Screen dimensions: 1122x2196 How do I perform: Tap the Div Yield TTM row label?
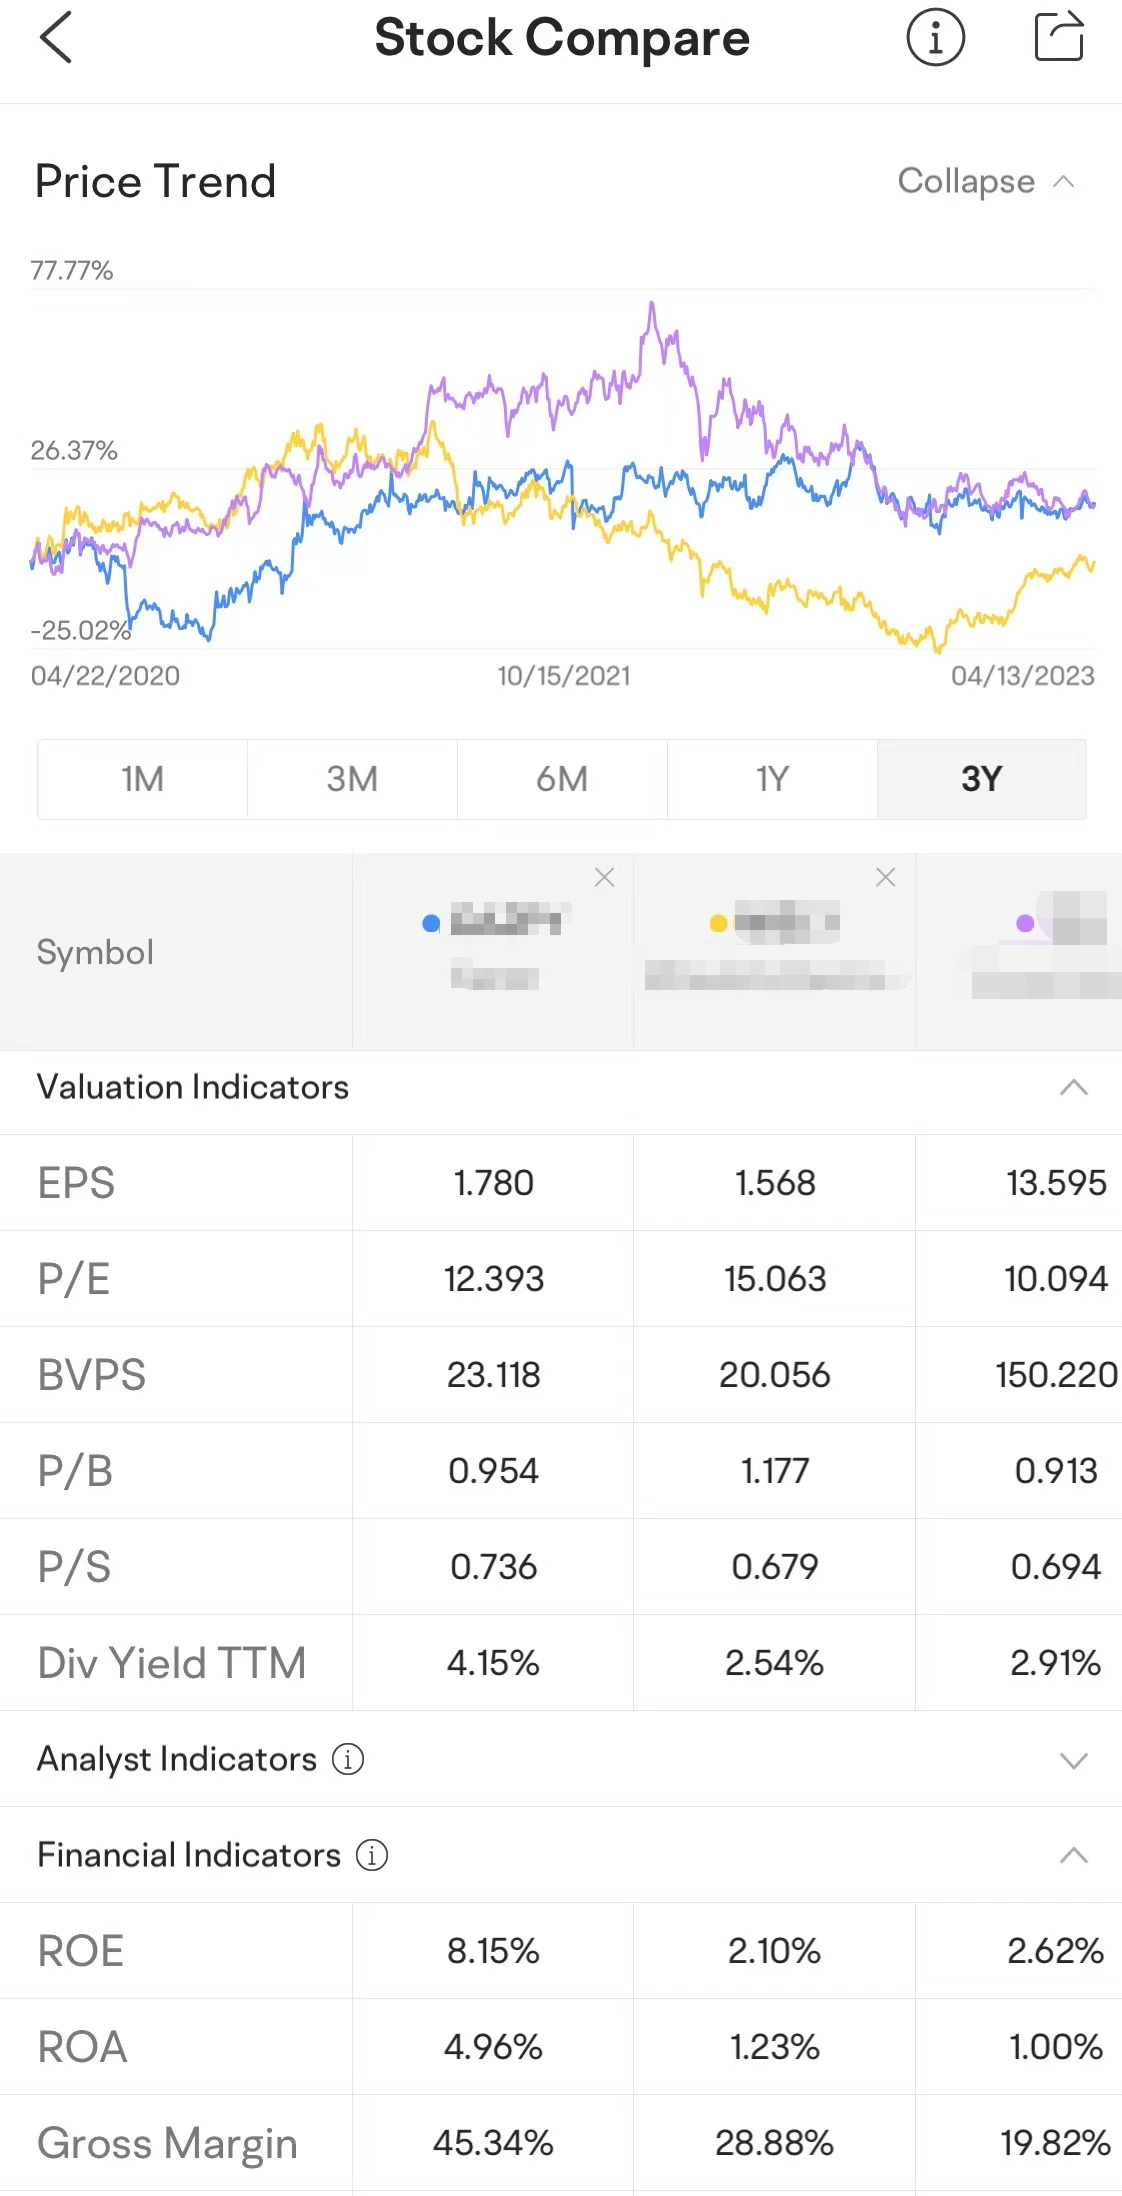[x=171, y=1663]
